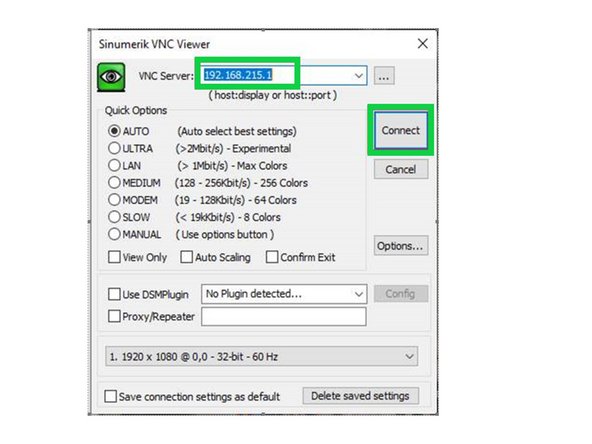Open the No Plugin detected dropdown
The height and width of the screenshot is (444, 592).
(284, 294)
